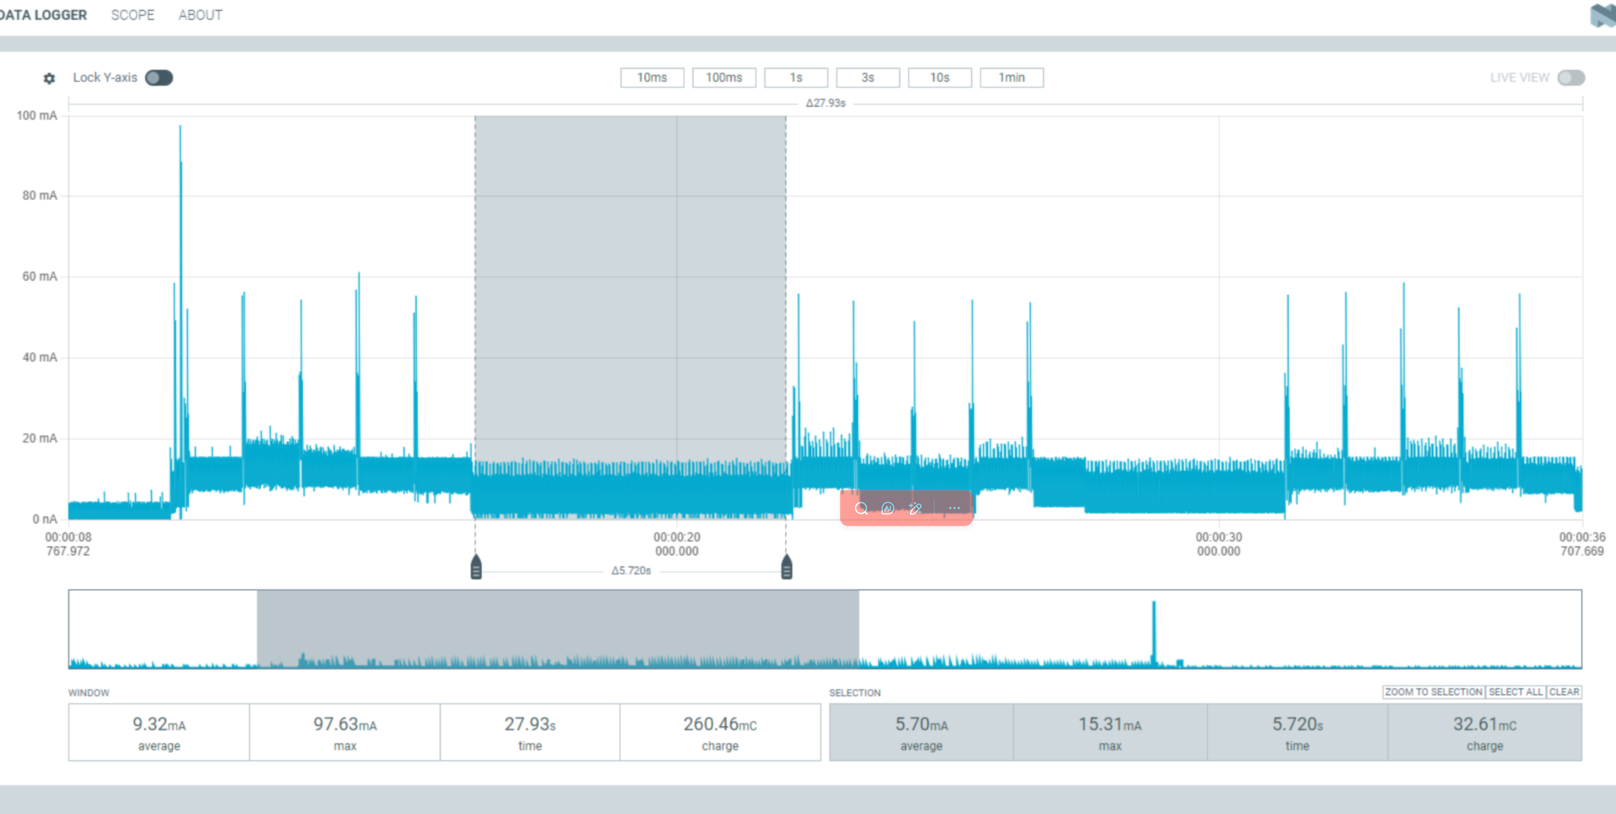Select the Data Logger tab

pyautogui.click(x=44, y=15)
